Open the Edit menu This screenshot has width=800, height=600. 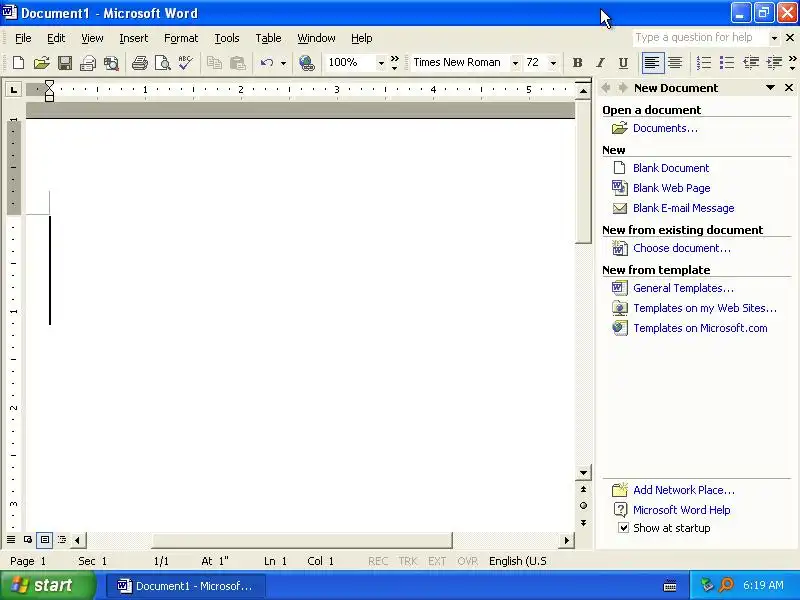pyautogui.click(x=56, y=38)
